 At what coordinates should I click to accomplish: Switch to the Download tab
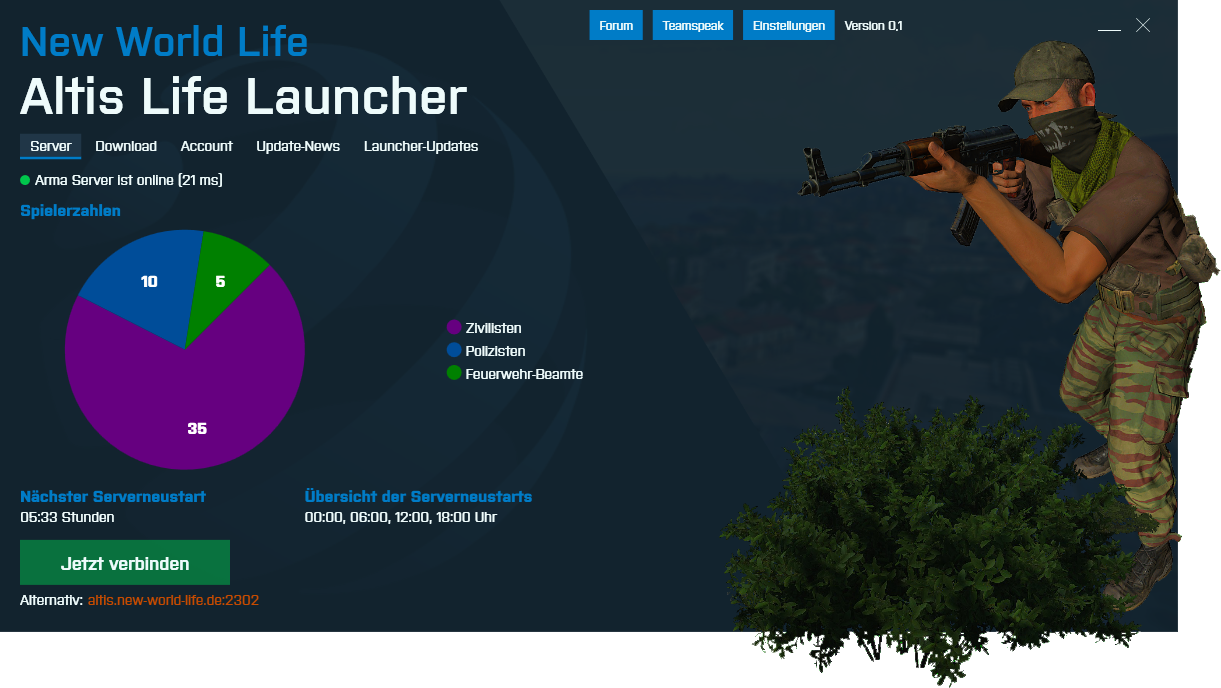(126, 147)
